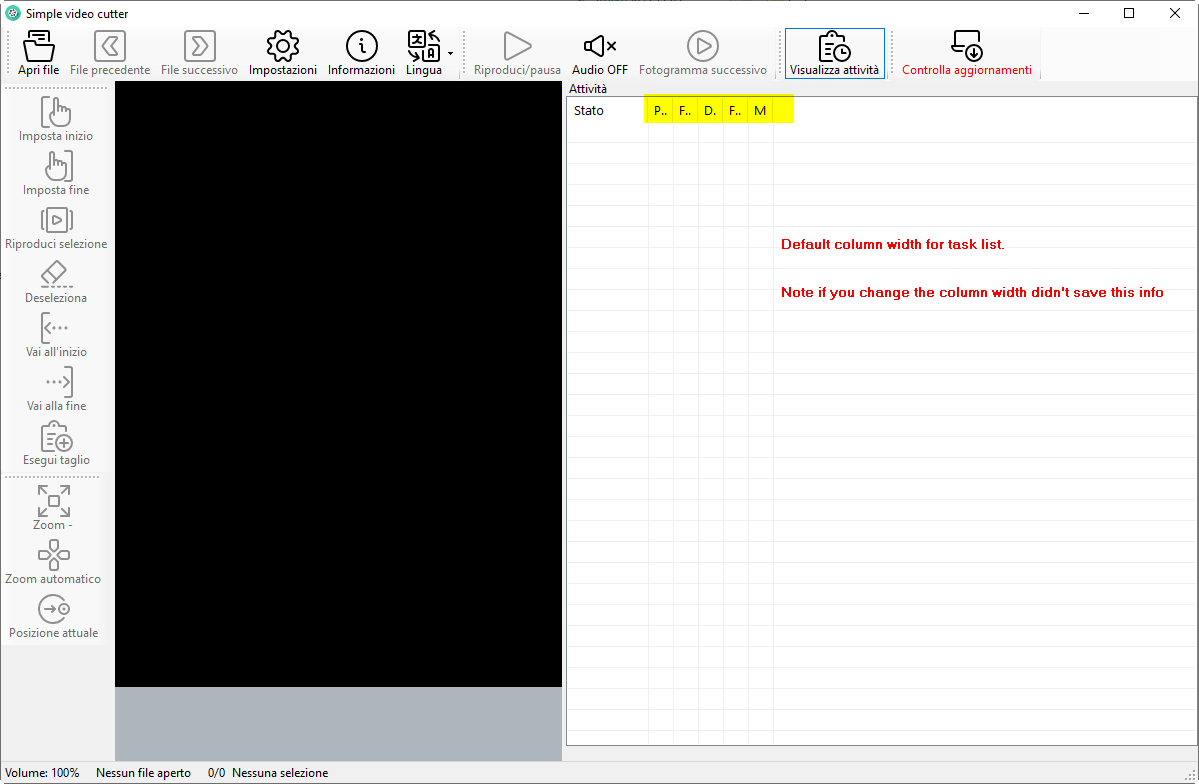The width and height of the screenshot is (1199, 784).
Task: Check the Volume 100% status indicator
Action: click(x=42, y=772)
